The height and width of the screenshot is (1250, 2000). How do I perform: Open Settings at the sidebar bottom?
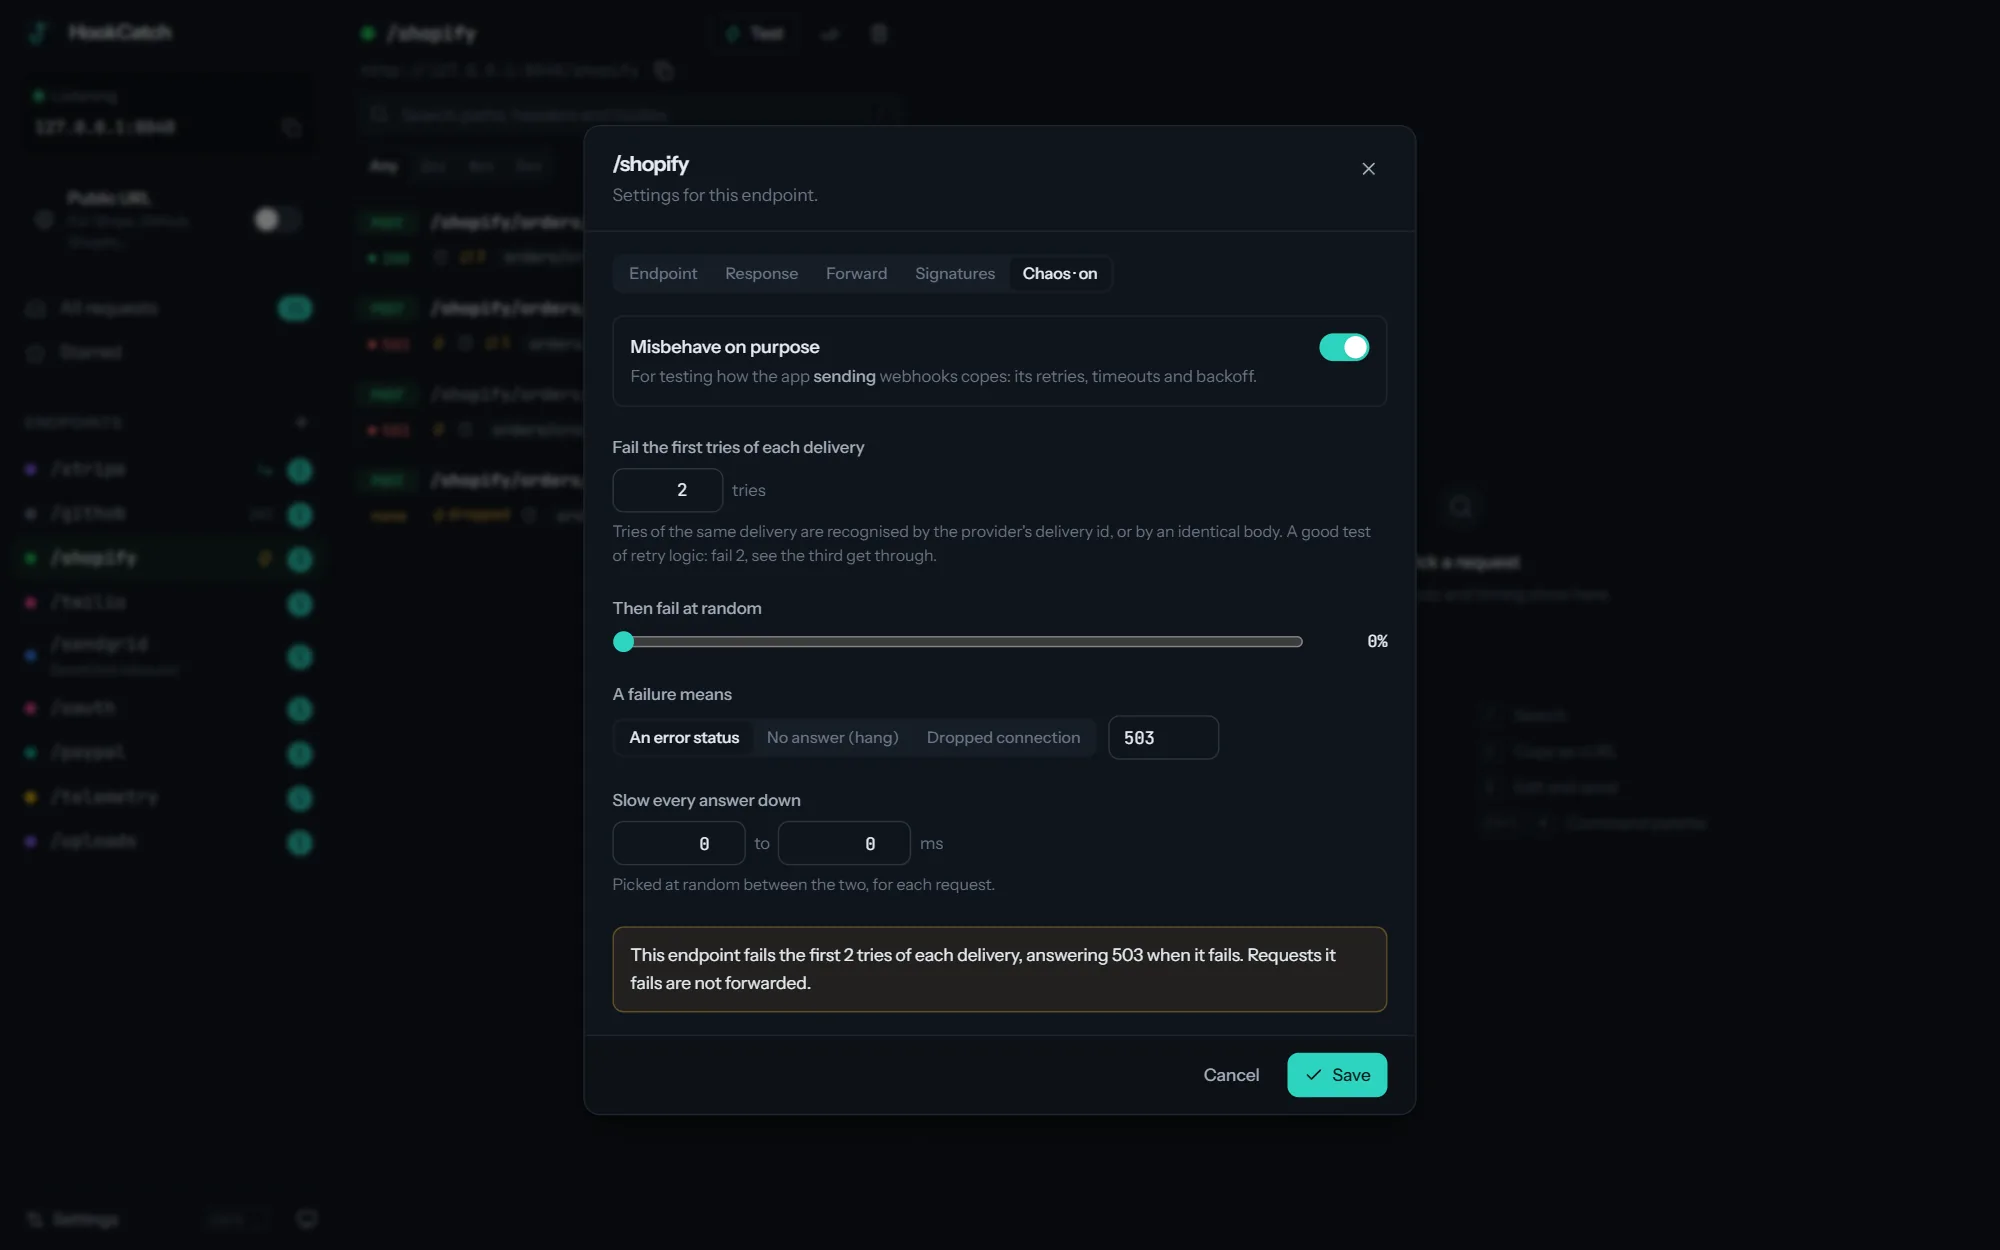(72, 1220)
